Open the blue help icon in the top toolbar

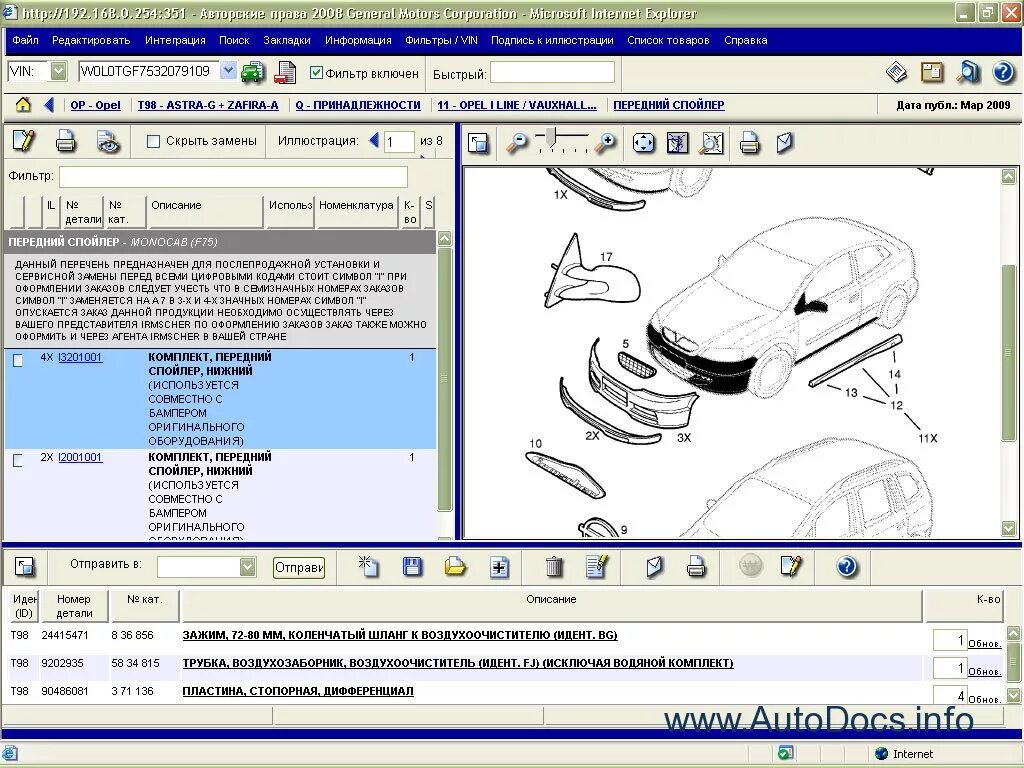(1003, 72)
